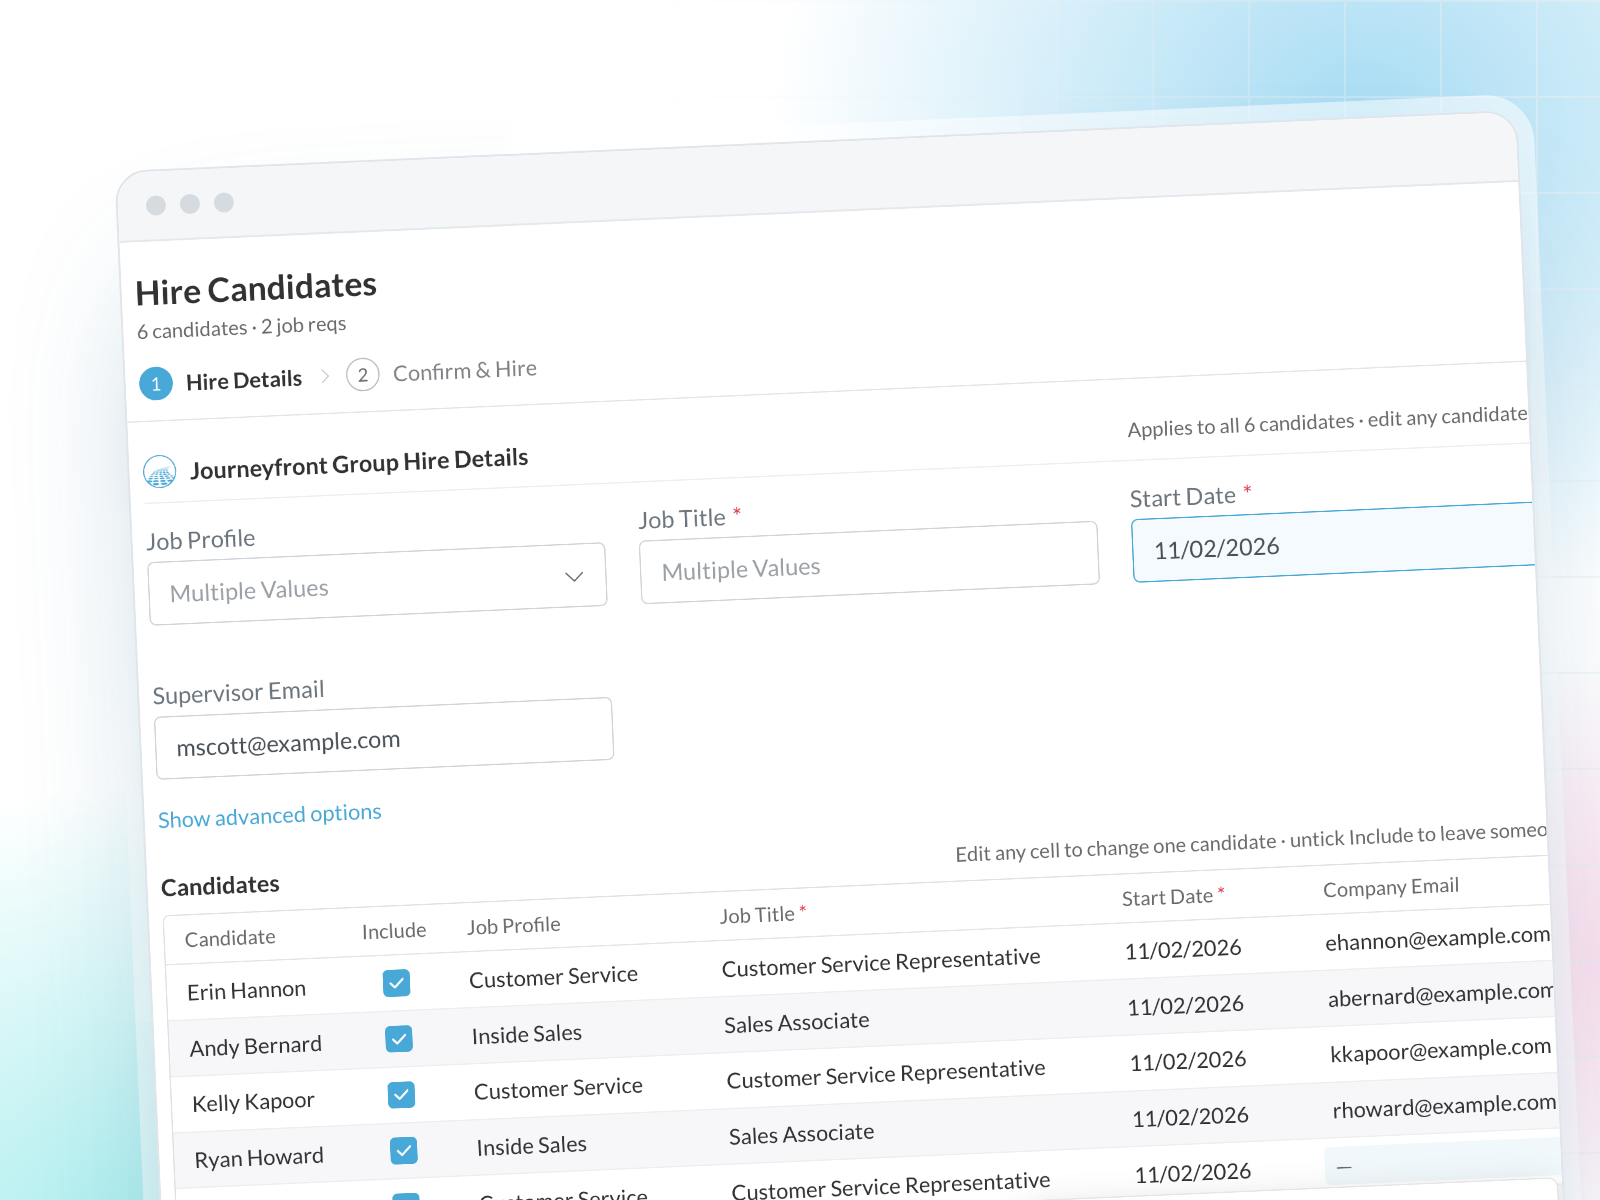Click the chevron separator between steps

(x=325, y=377)
